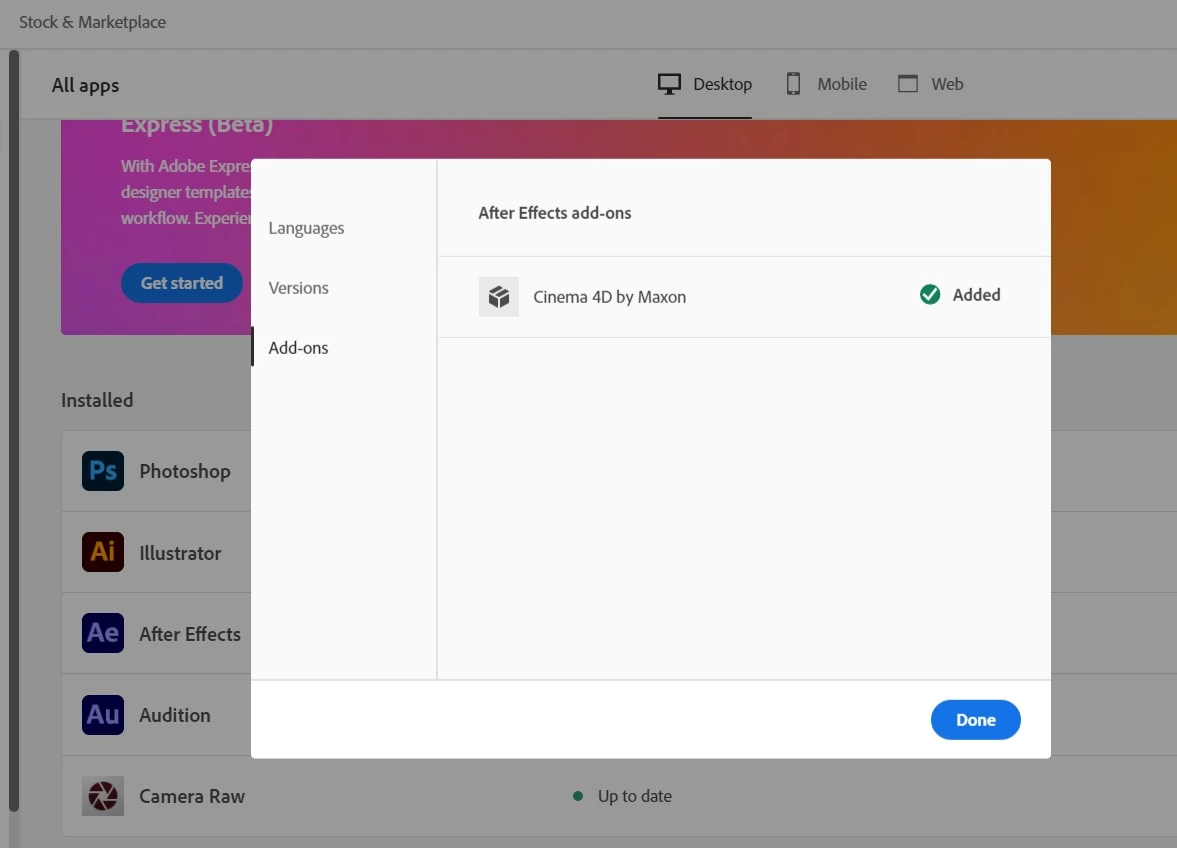The height and width of the screenshot is (848, 1177).
Task: Click the Mobile phone icon
Action: tap(793, 84)
